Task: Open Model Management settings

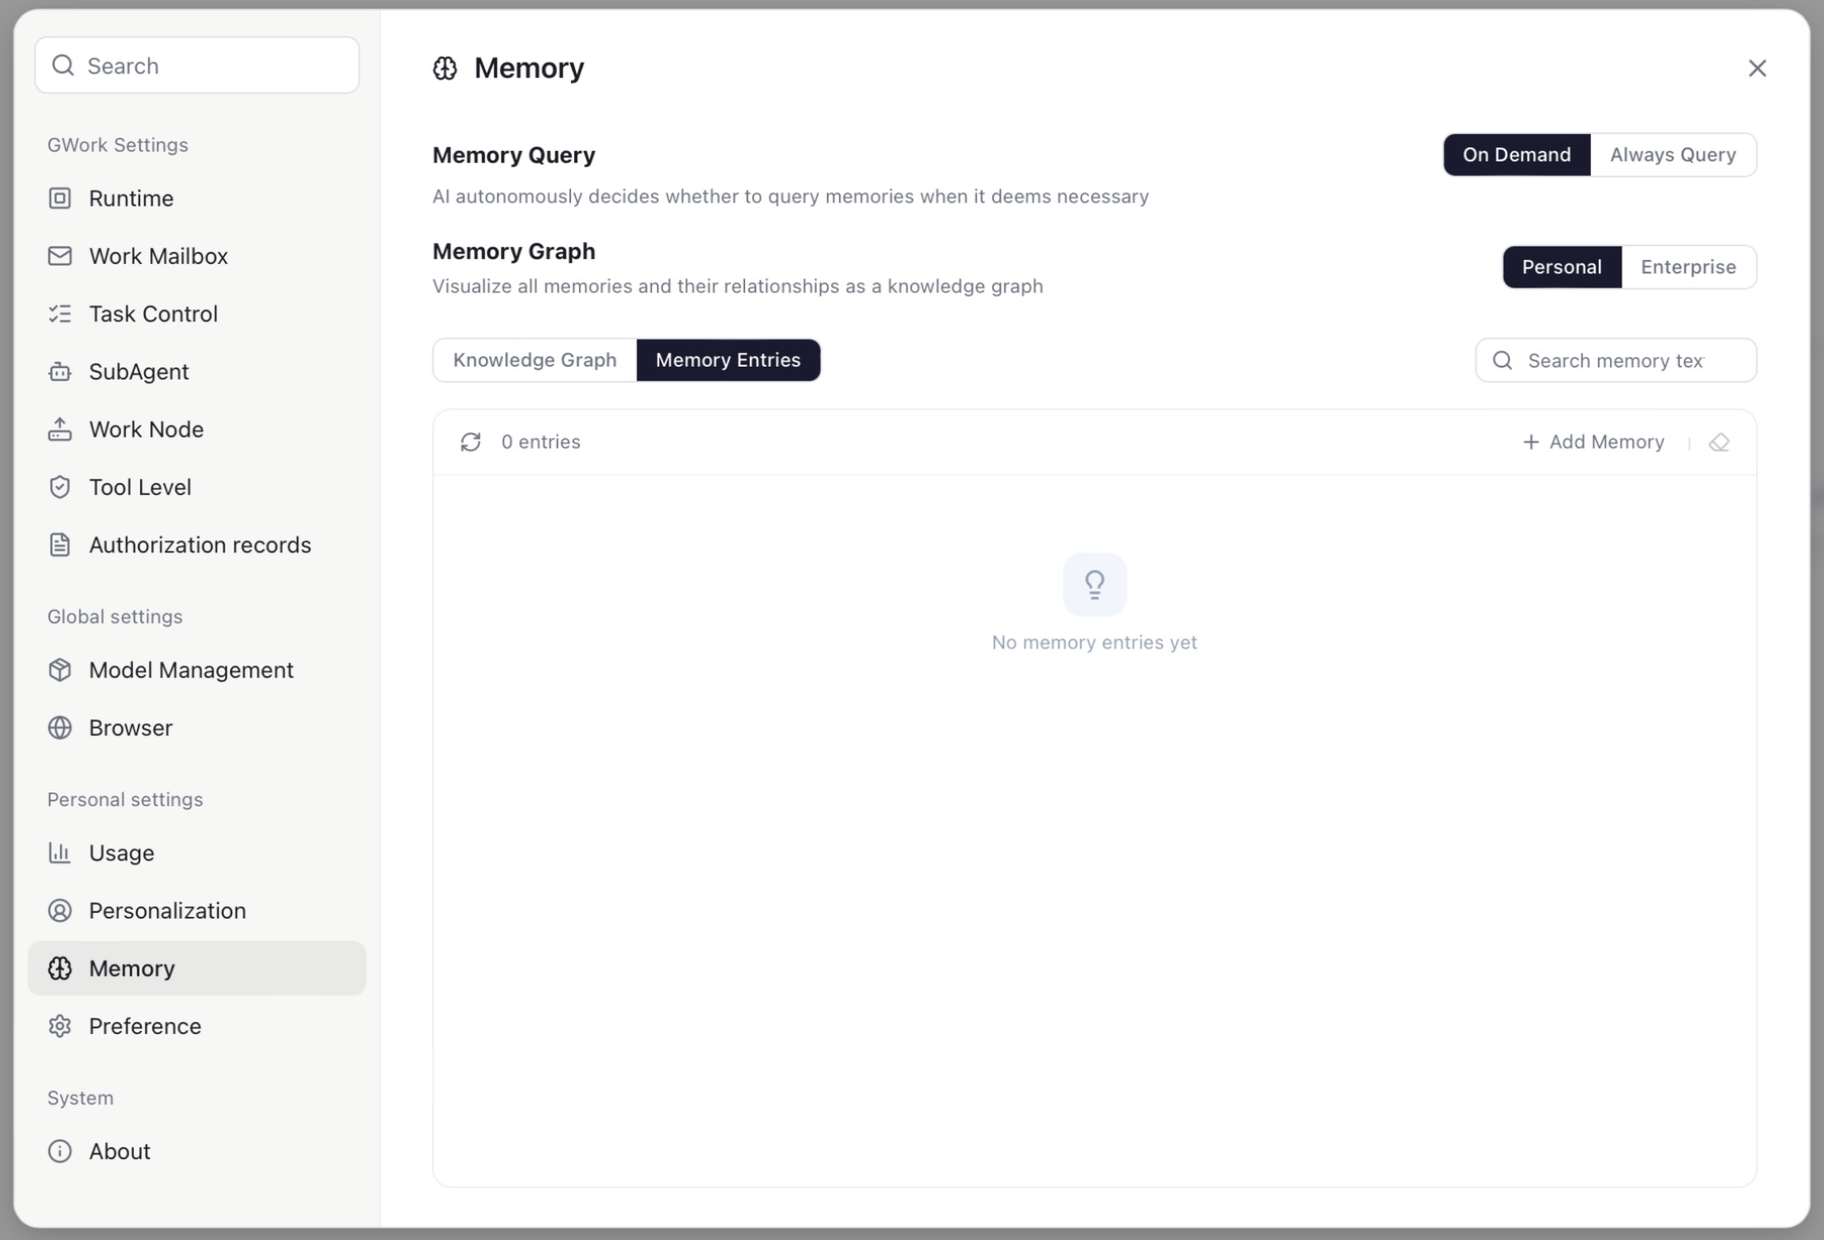Action: pyautogui.click(x=197, y=670)
